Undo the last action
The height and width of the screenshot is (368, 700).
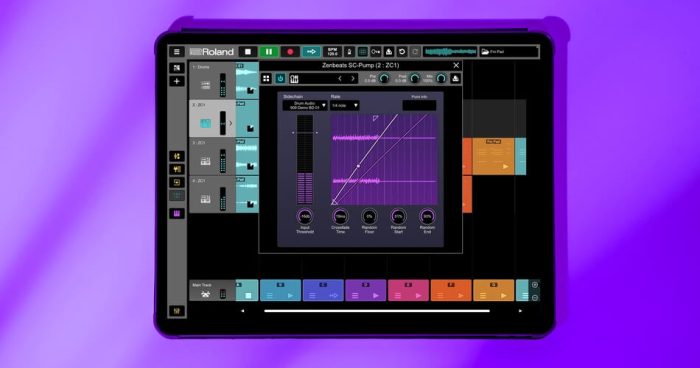(402, 52)
